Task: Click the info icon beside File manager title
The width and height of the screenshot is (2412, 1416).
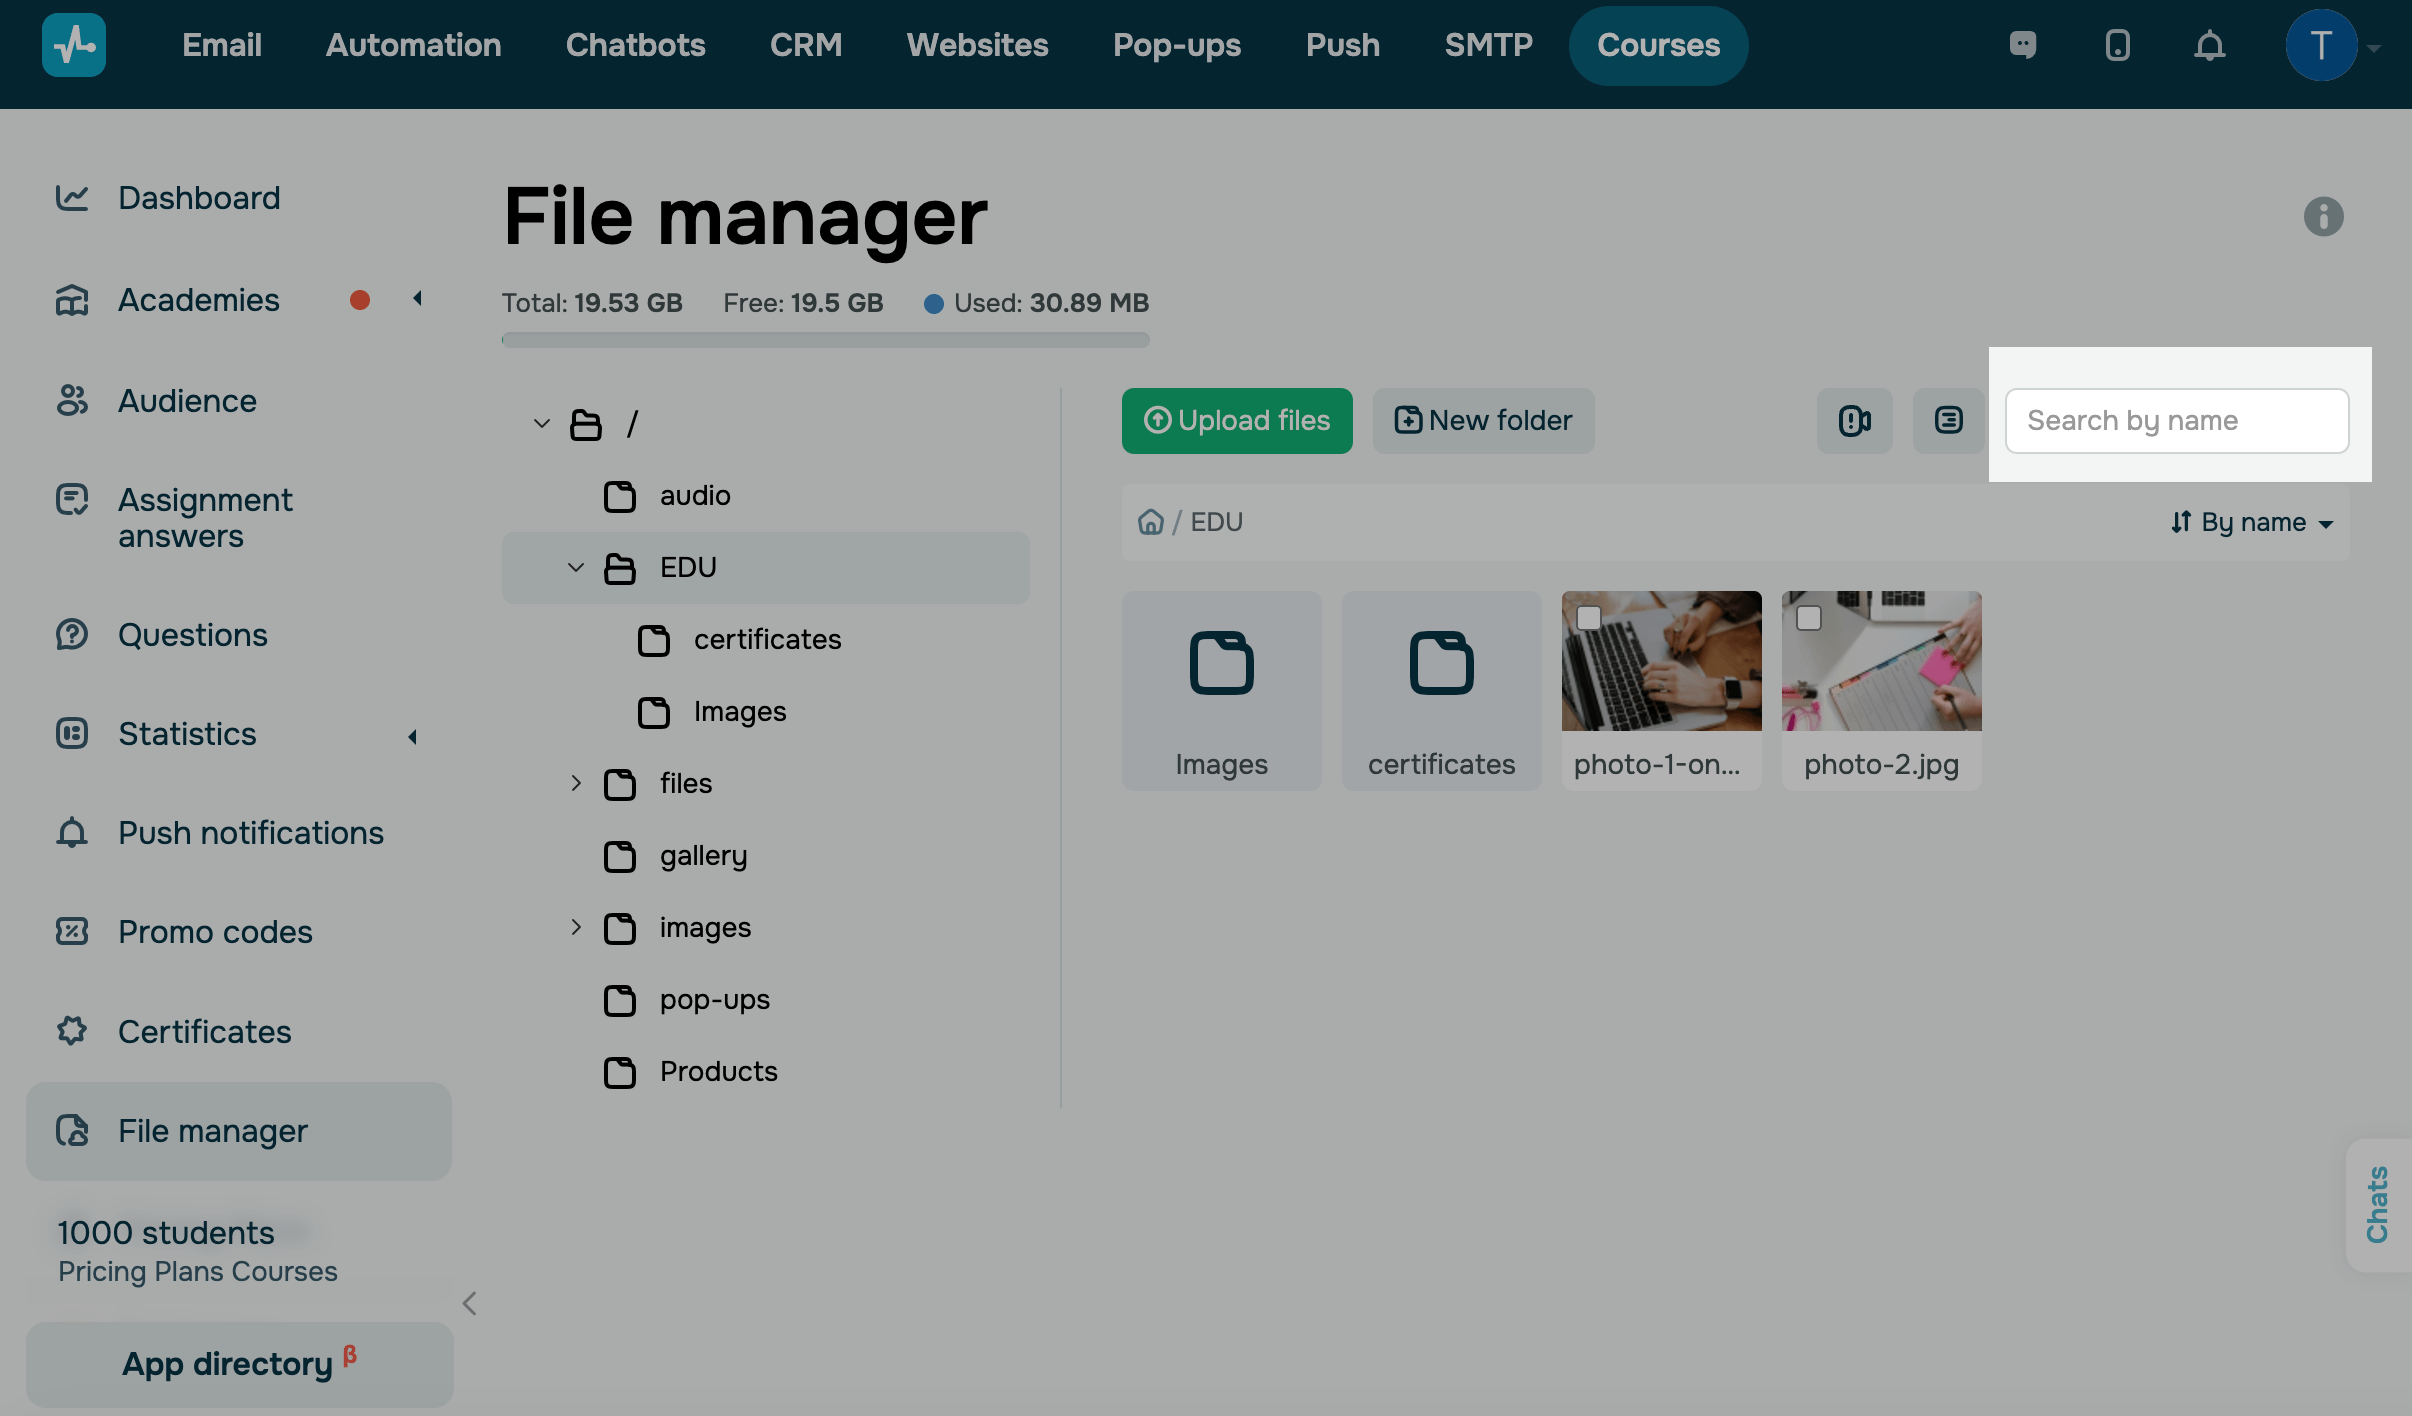Action: [x=2323, y=216]
